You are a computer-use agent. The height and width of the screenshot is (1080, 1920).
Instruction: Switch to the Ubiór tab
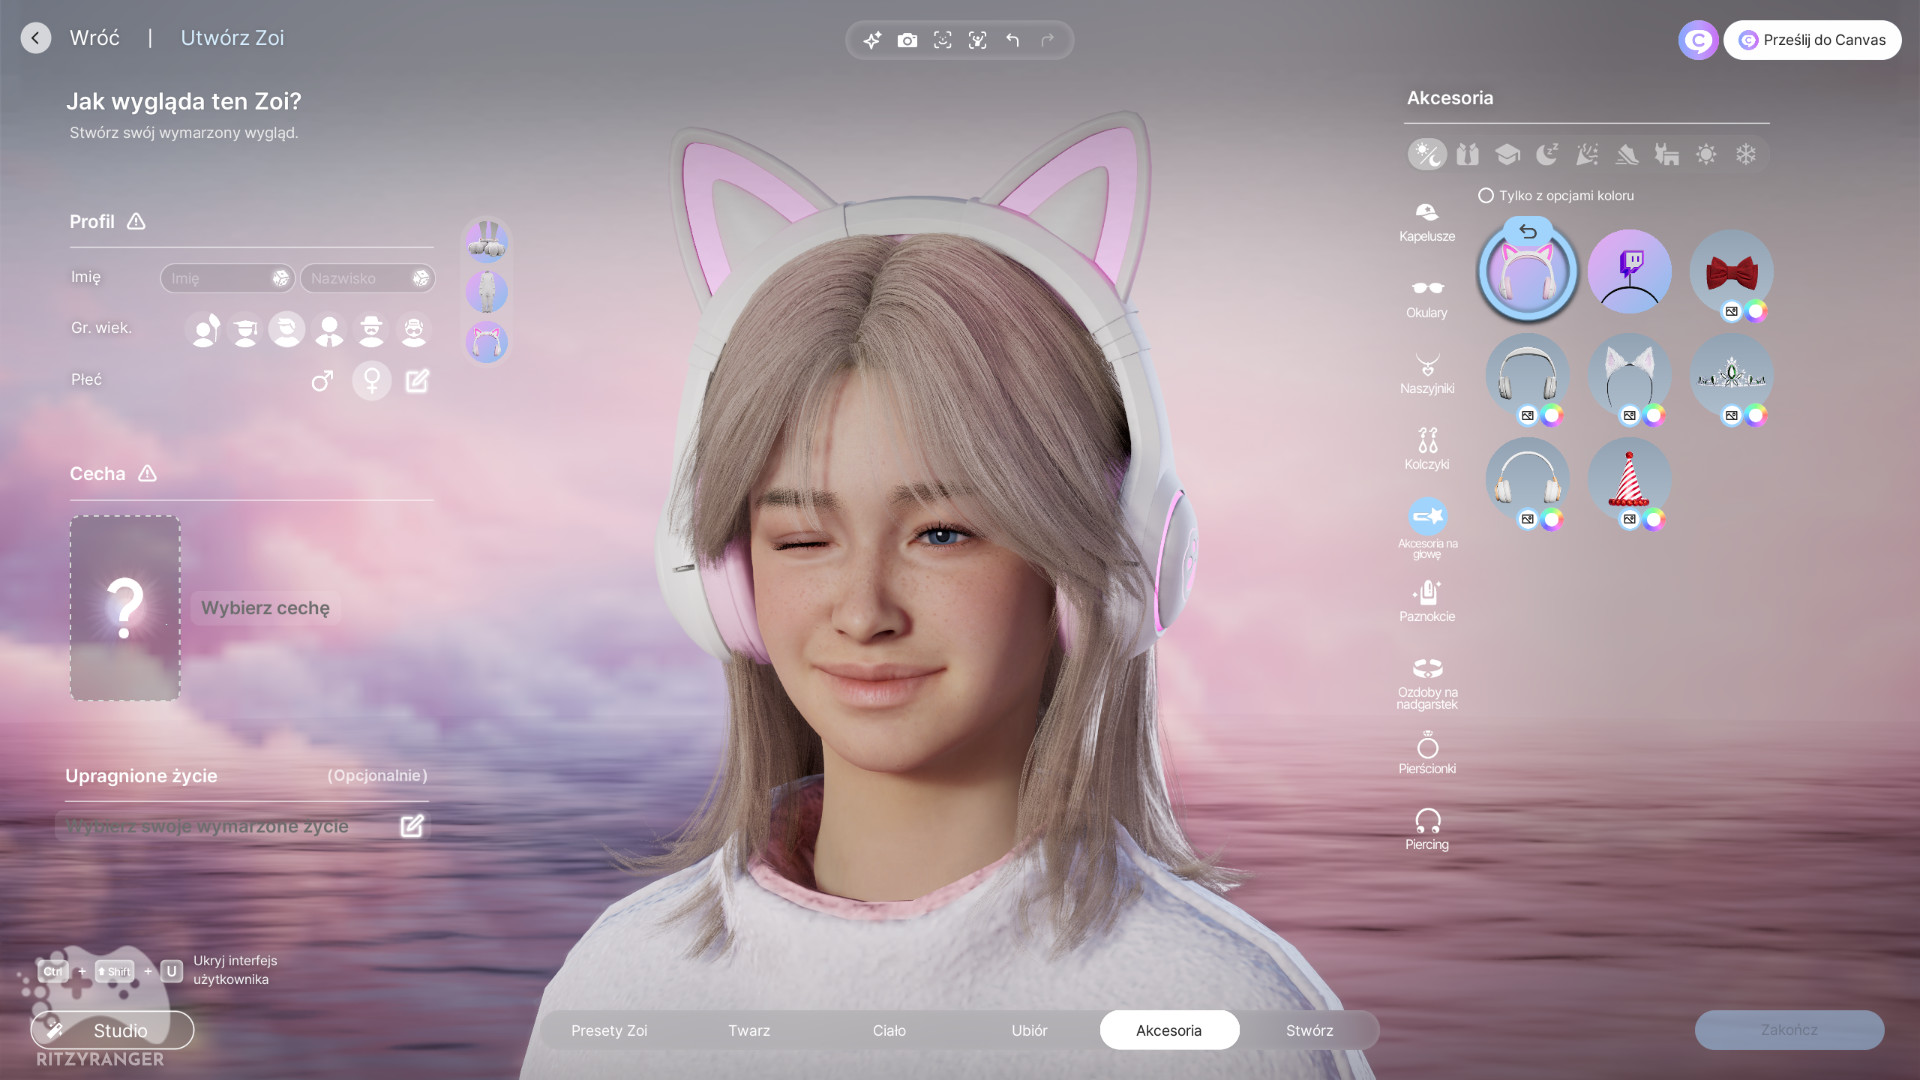tap(1029, 1030)
